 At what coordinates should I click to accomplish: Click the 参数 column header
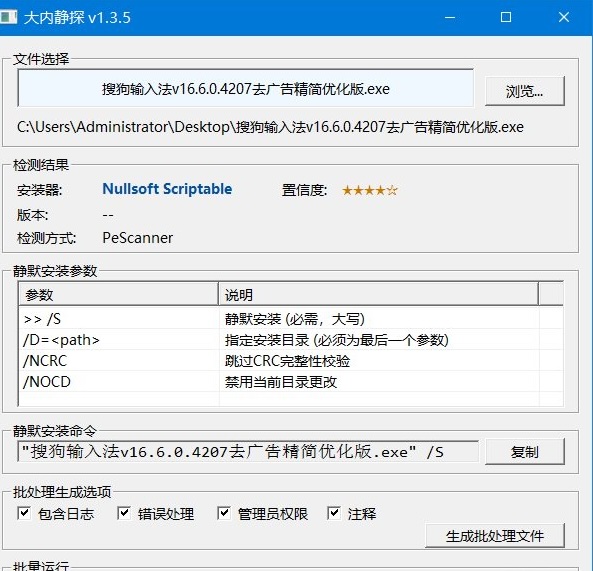[x=118, y=294]
